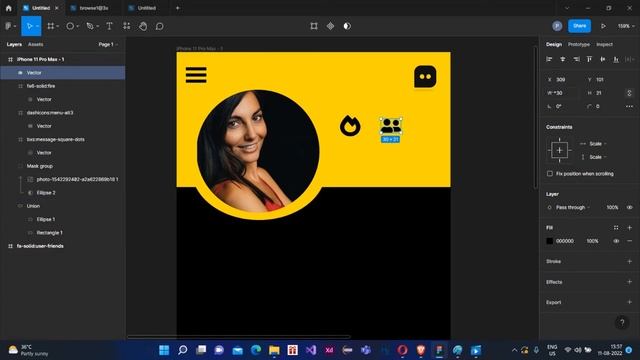Screen dimensions: 640x360
Task: Select the Text tool
Action: [109, 26]
